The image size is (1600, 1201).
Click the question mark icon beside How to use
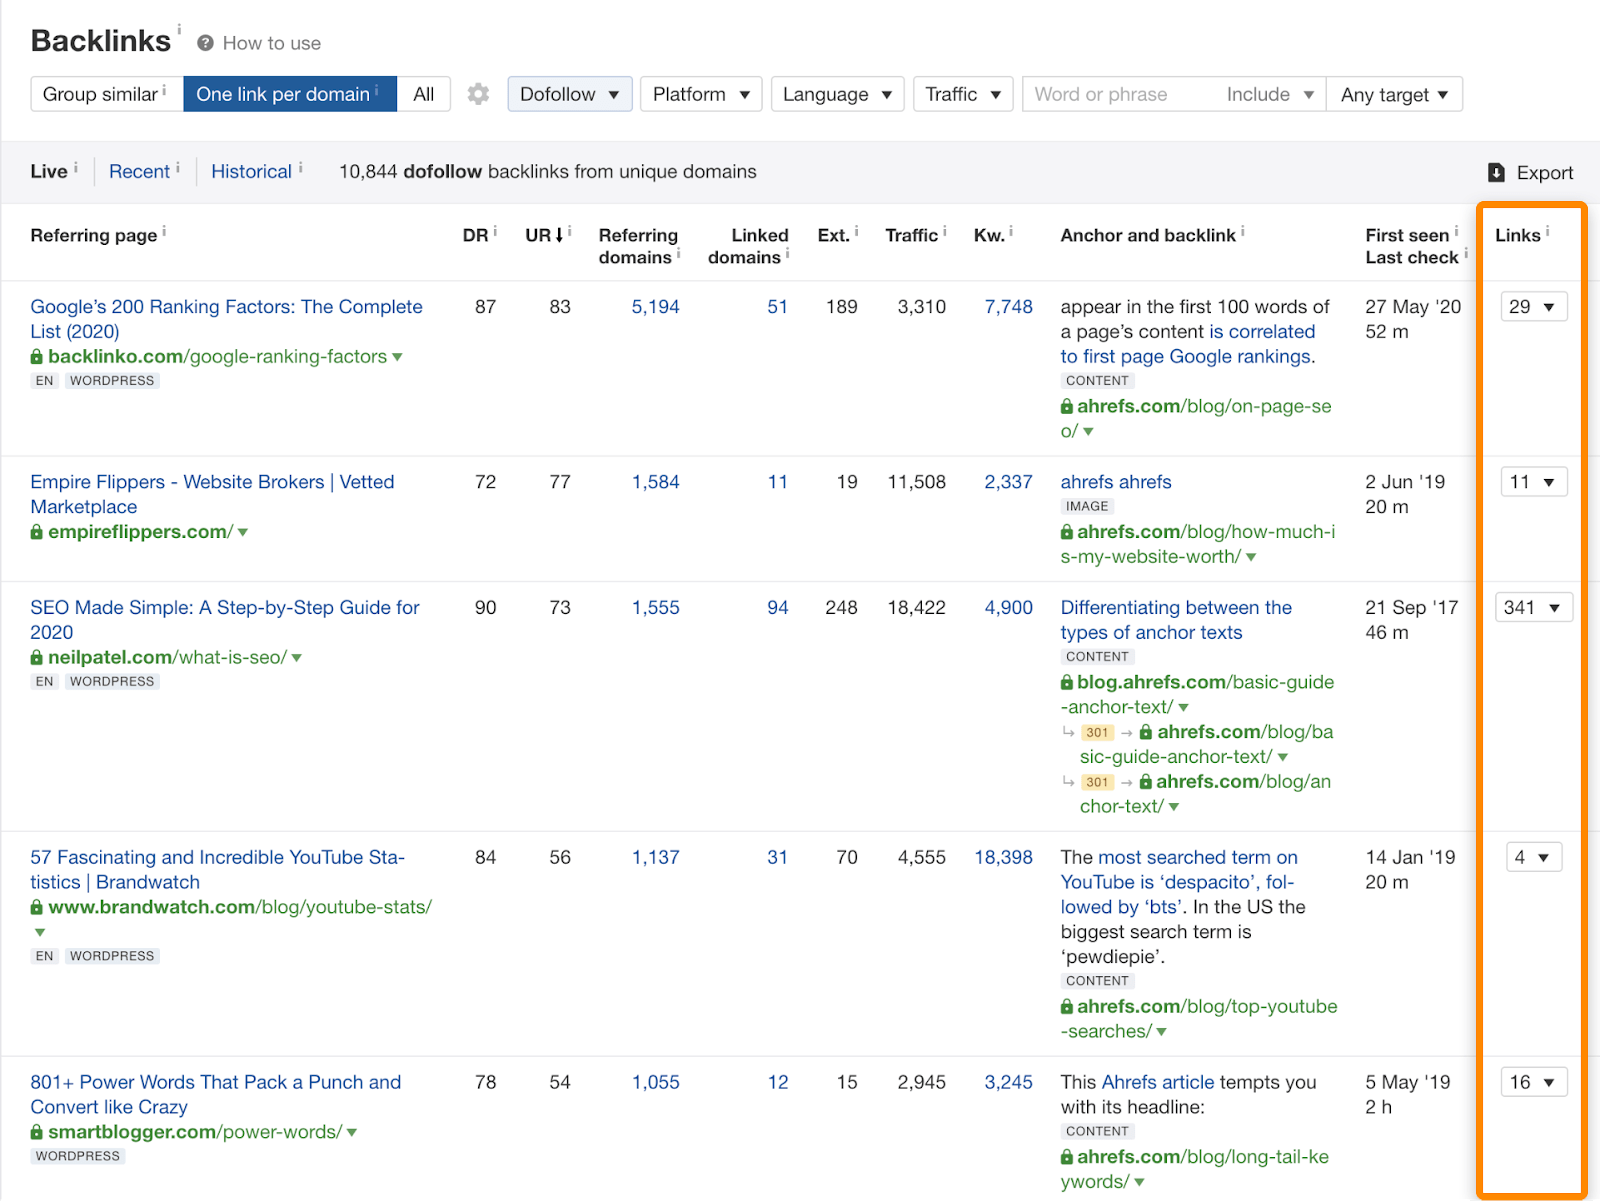click(x=204, y=43)
